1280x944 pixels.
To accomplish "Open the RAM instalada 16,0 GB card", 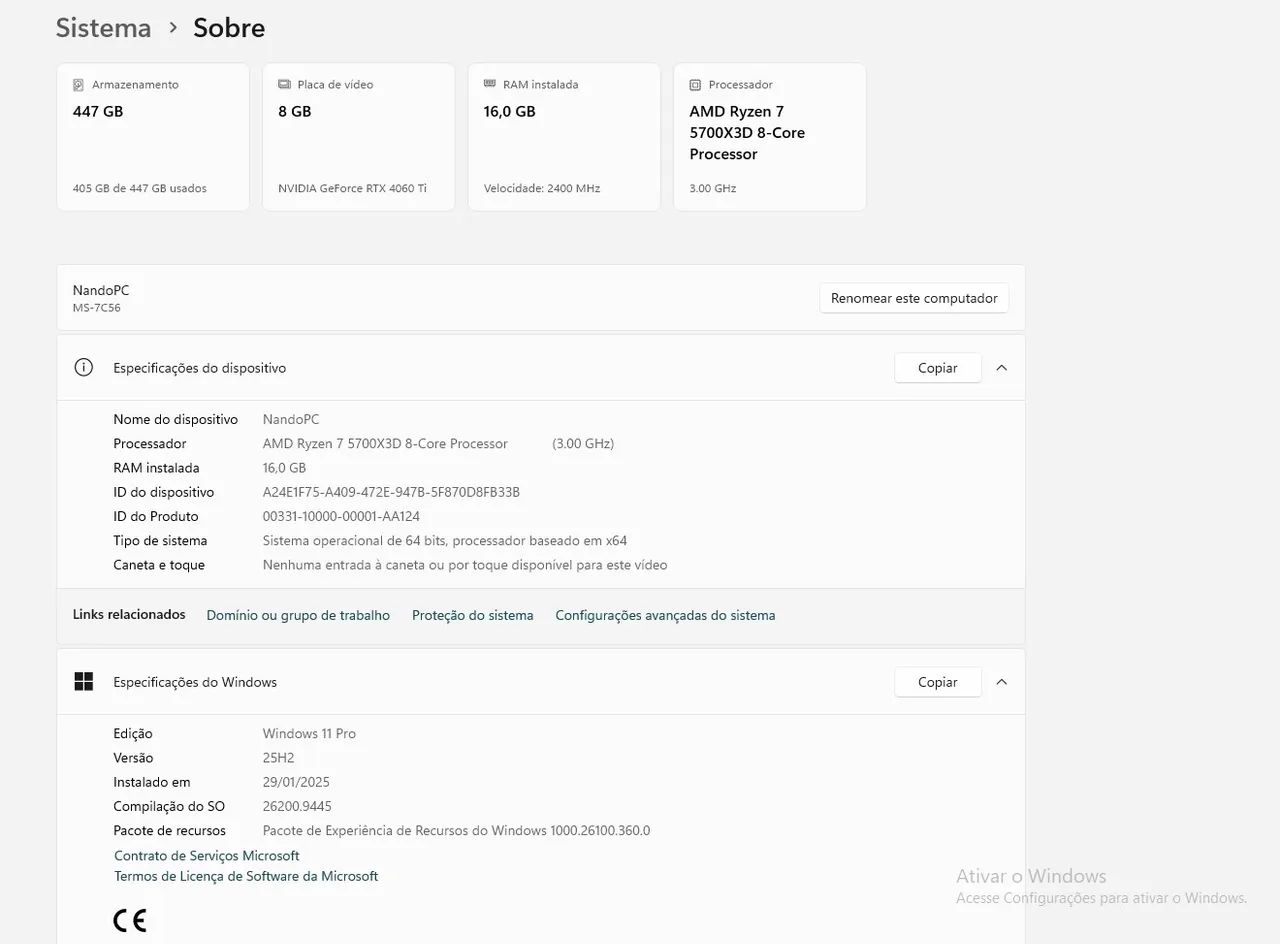I will tap(564, 137).
